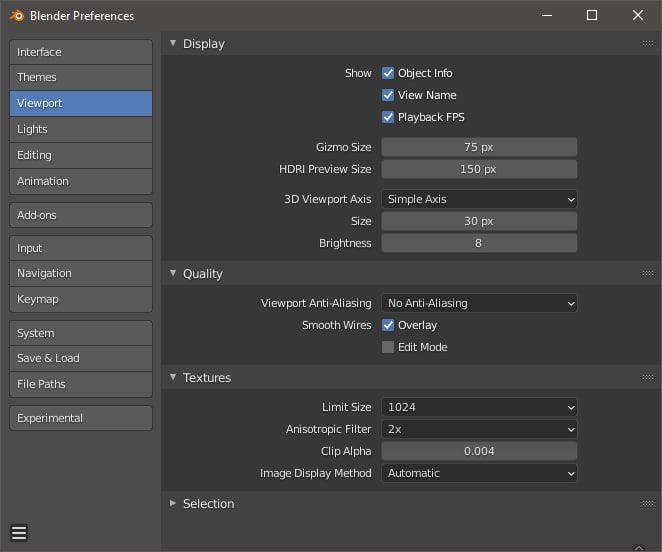Click the Textures panel title text
The height and width of the screenshot is (552, 662).
tap(207, 377)
